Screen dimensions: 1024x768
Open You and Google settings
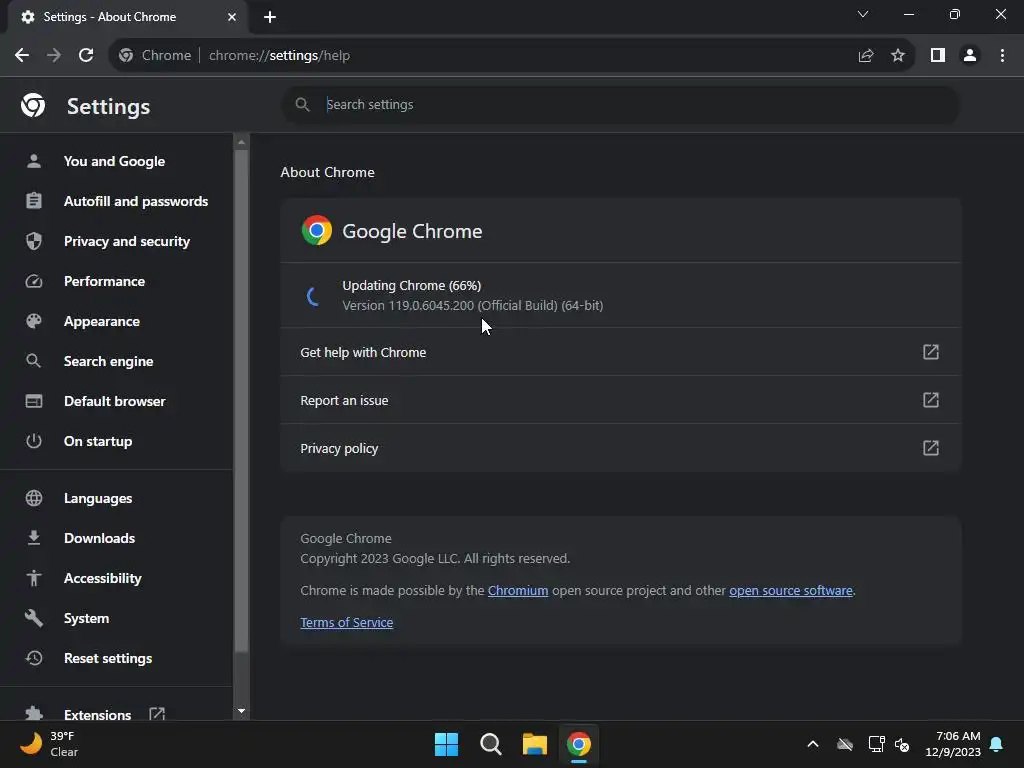coord(116,161)
